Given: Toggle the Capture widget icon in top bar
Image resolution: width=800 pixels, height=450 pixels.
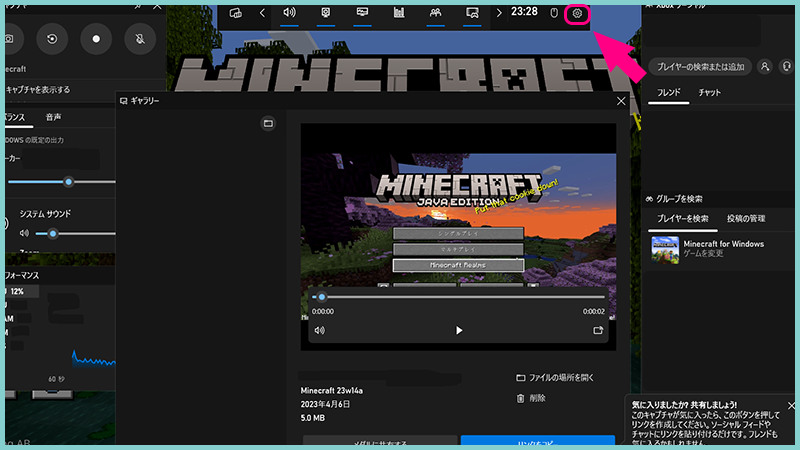Looking at the screenshot, I should pyautogui.click(x=326, y=13).
